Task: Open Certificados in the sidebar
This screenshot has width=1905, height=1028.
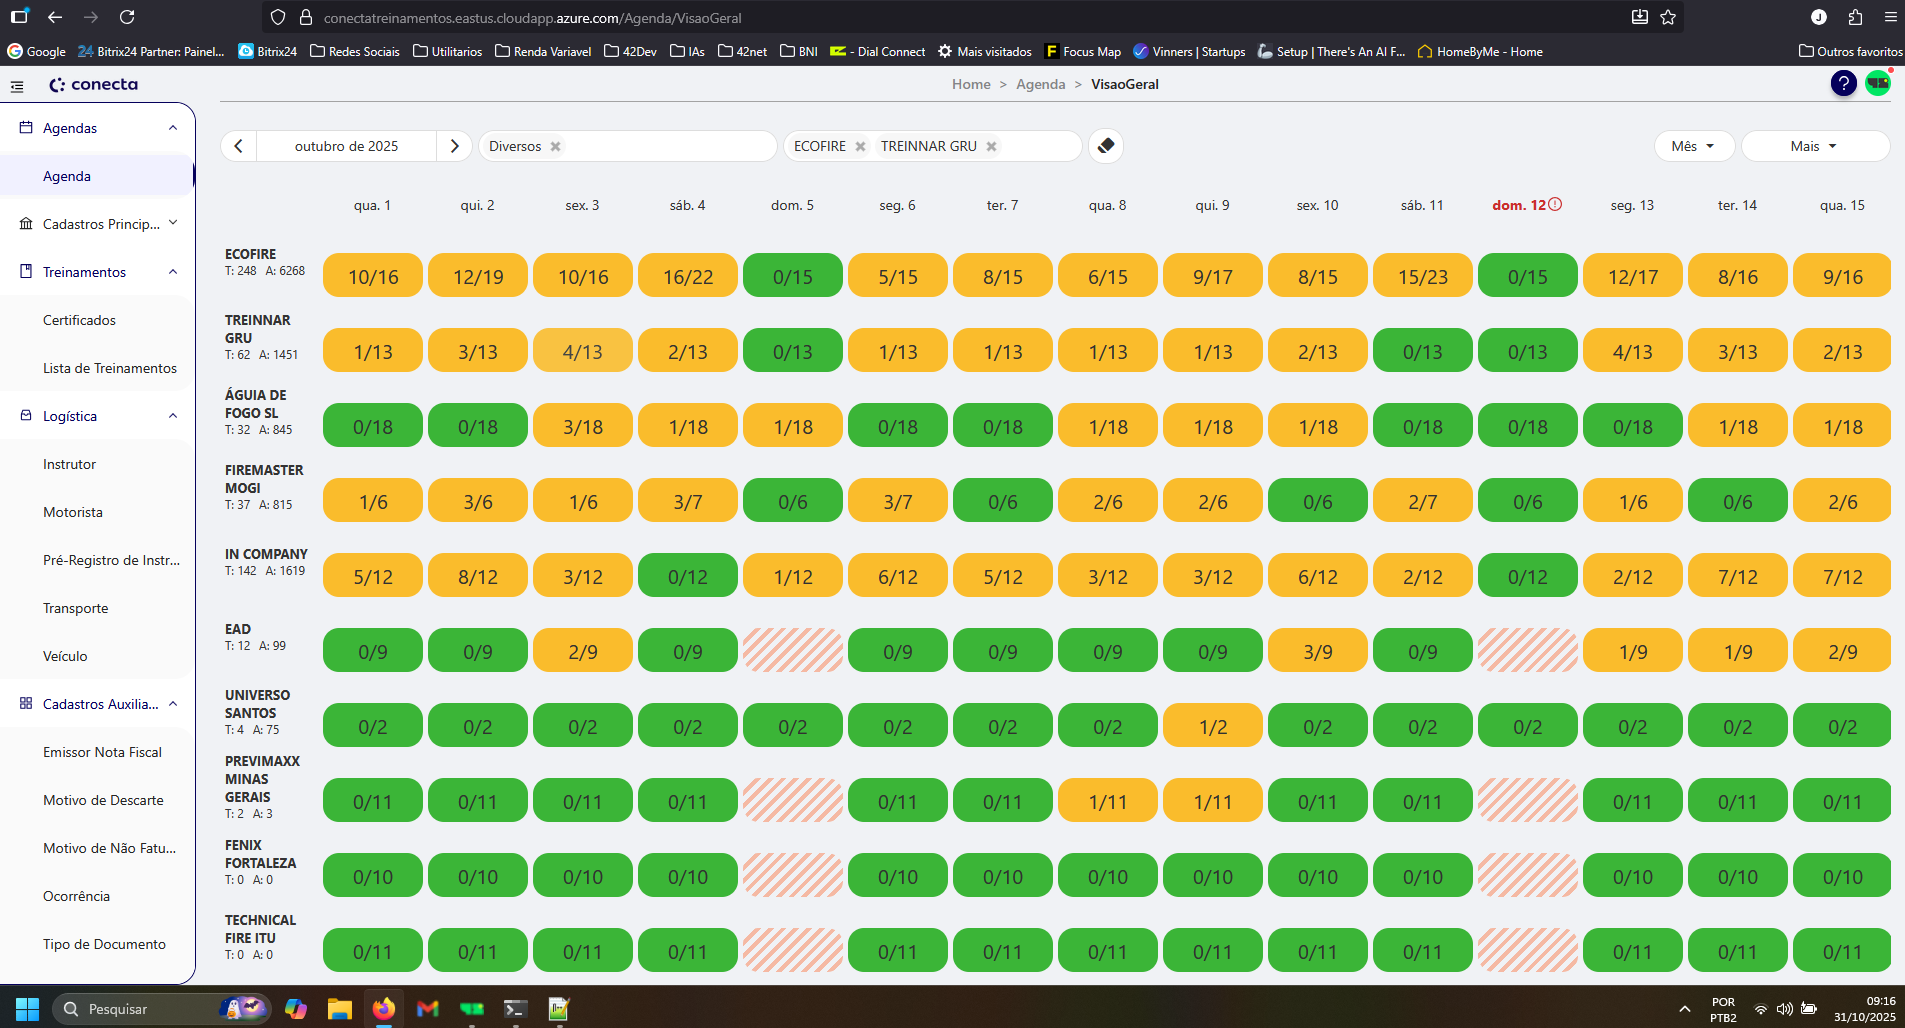Action: 79,320
